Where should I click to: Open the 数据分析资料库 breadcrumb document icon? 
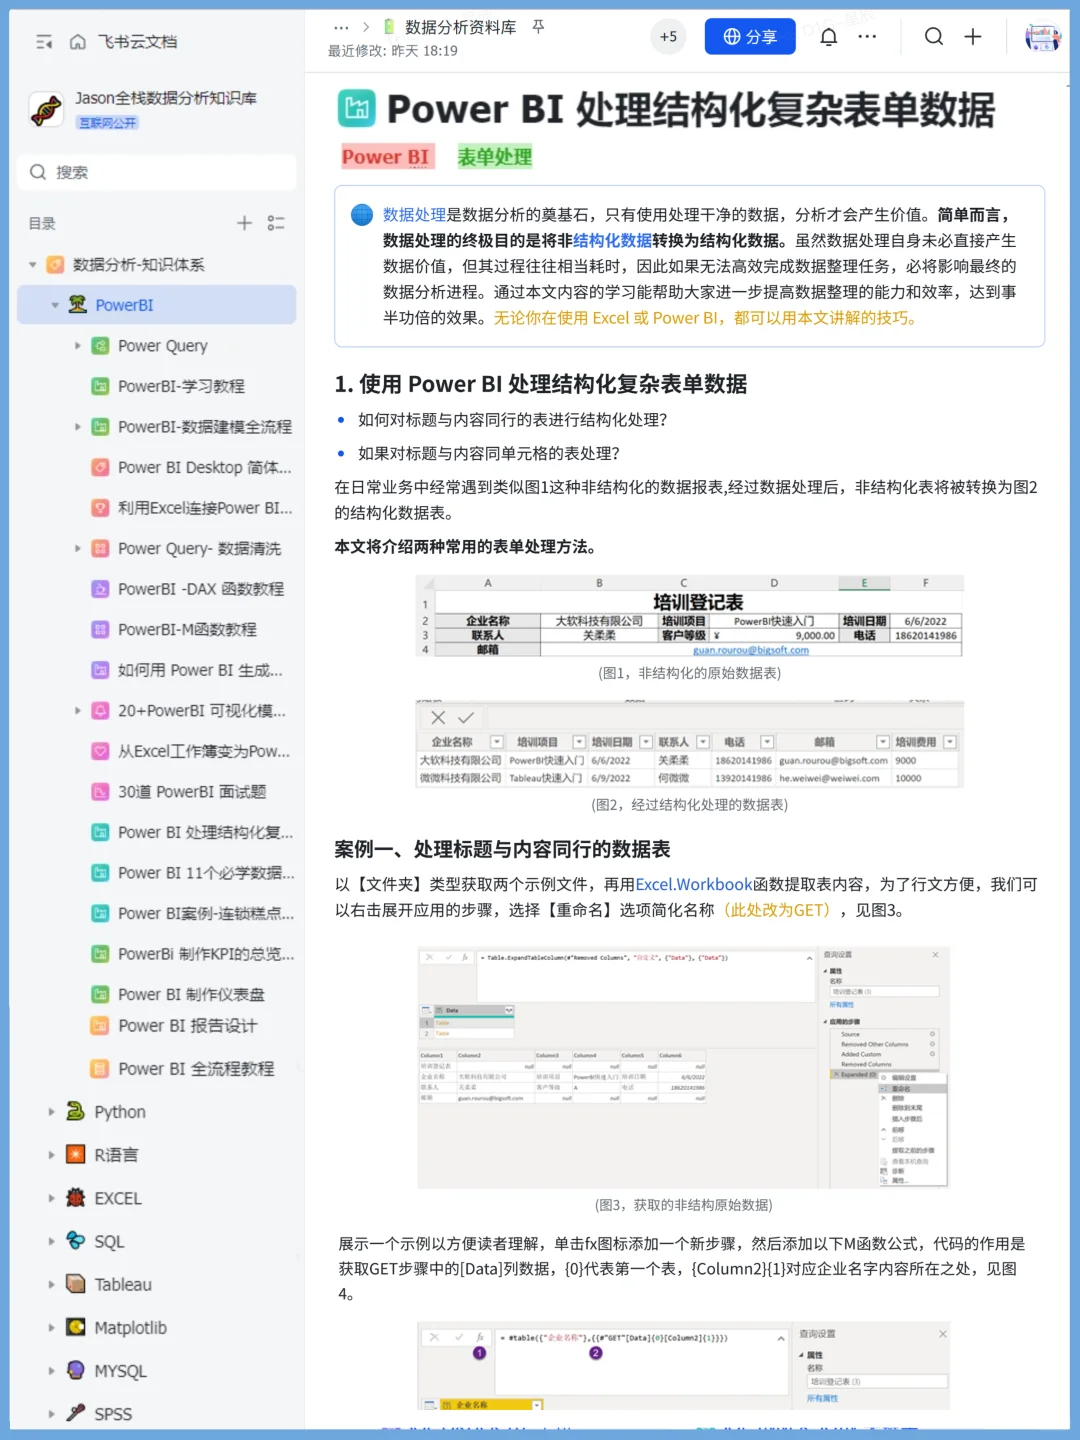click(x=390, y=27)
